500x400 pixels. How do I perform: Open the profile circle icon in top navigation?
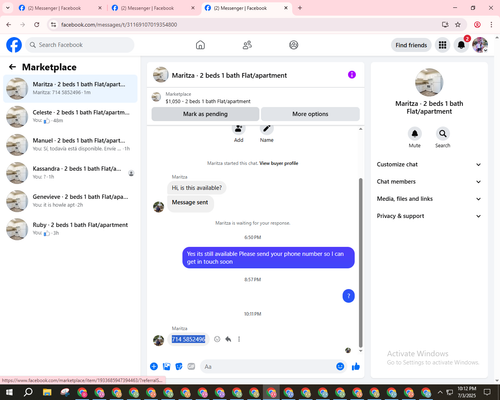tap(294, 45)
